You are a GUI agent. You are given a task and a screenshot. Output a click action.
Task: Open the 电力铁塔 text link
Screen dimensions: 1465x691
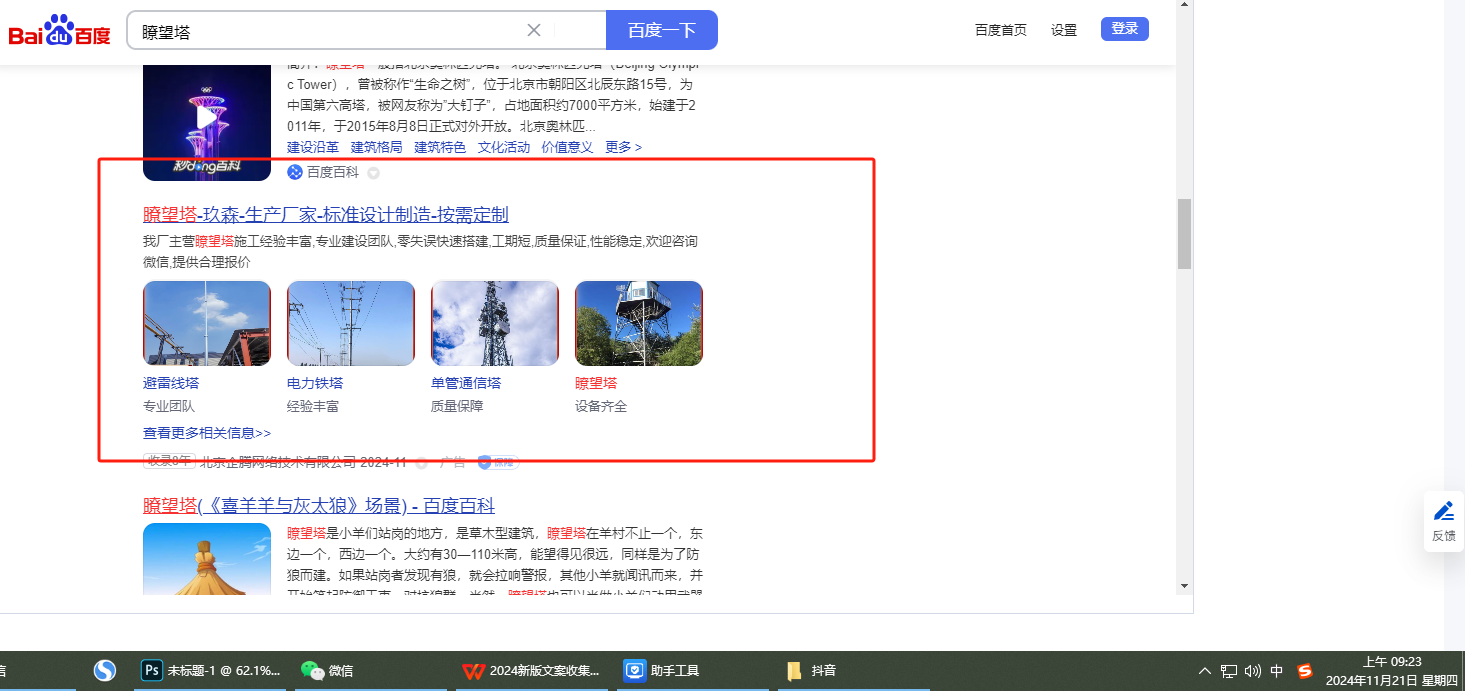pos(315,383)
